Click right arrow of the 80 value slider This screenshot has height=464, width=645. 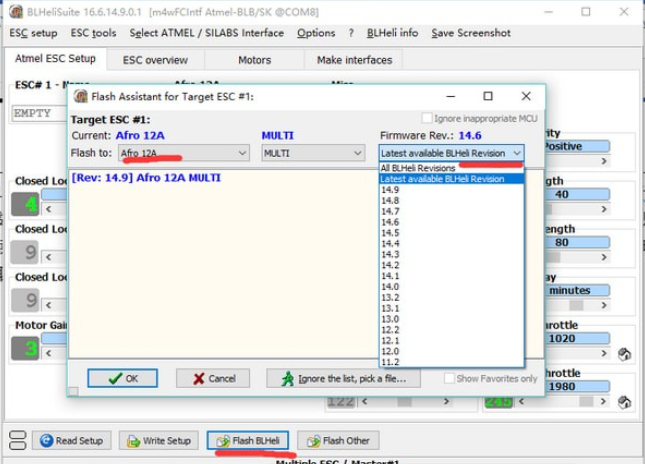pyautogui.click(x=604, y=257)
